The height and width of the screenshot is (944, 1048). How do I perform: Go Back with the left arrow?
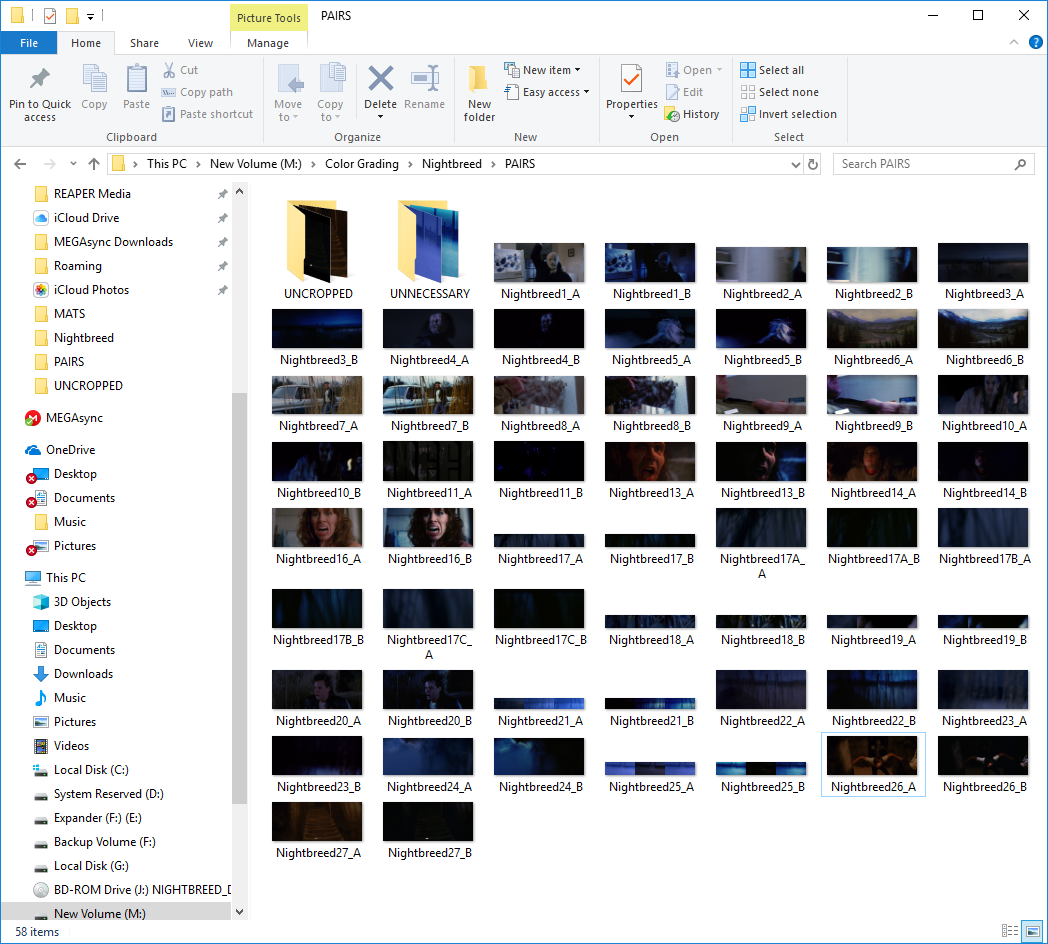pos(20,164)
